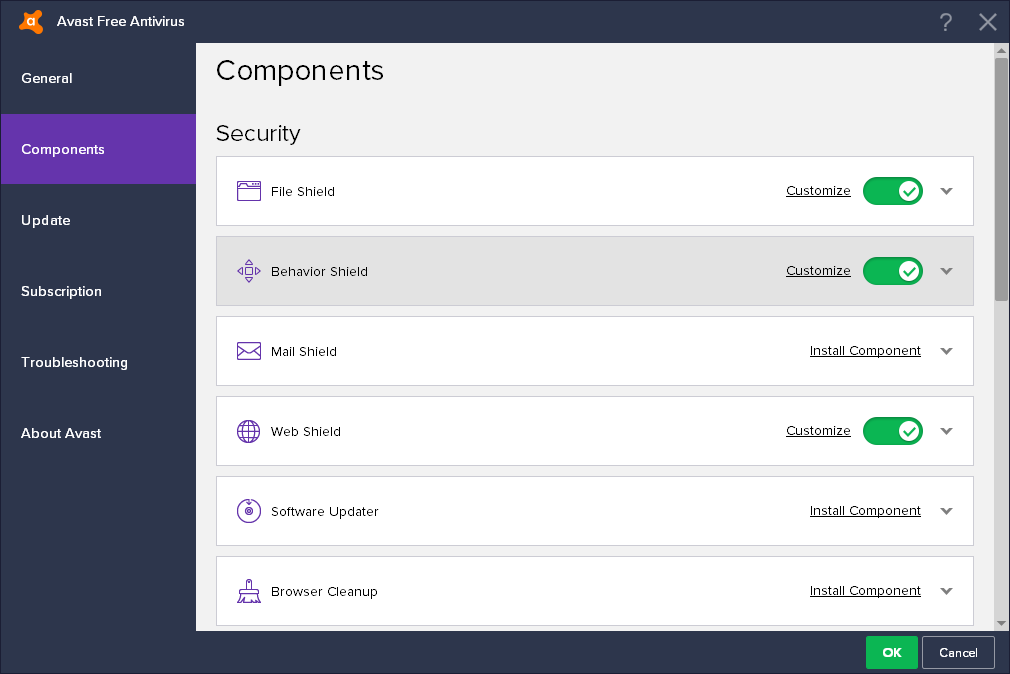The image size is (1010, 674).
Task: Open help via the question mark icon
Action: coord(946,22)
